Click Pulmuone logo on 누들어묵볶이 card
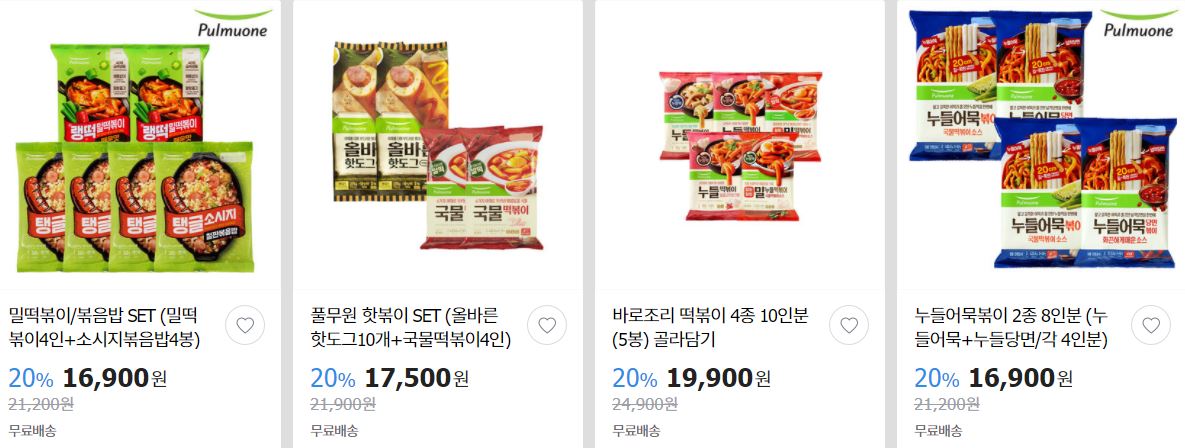 tap(1139, 23)
